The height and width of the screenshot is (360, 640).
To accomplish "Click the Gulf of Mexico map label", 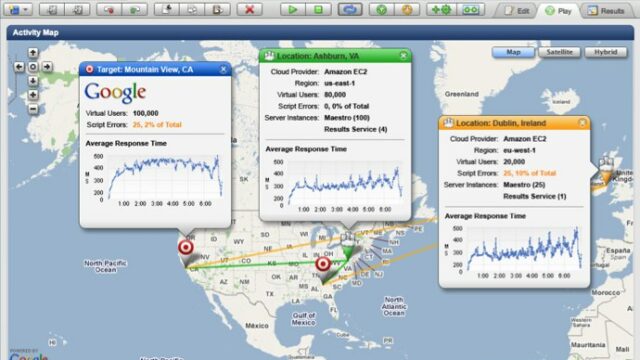I will pyautogui.click(x=304, y=319).
